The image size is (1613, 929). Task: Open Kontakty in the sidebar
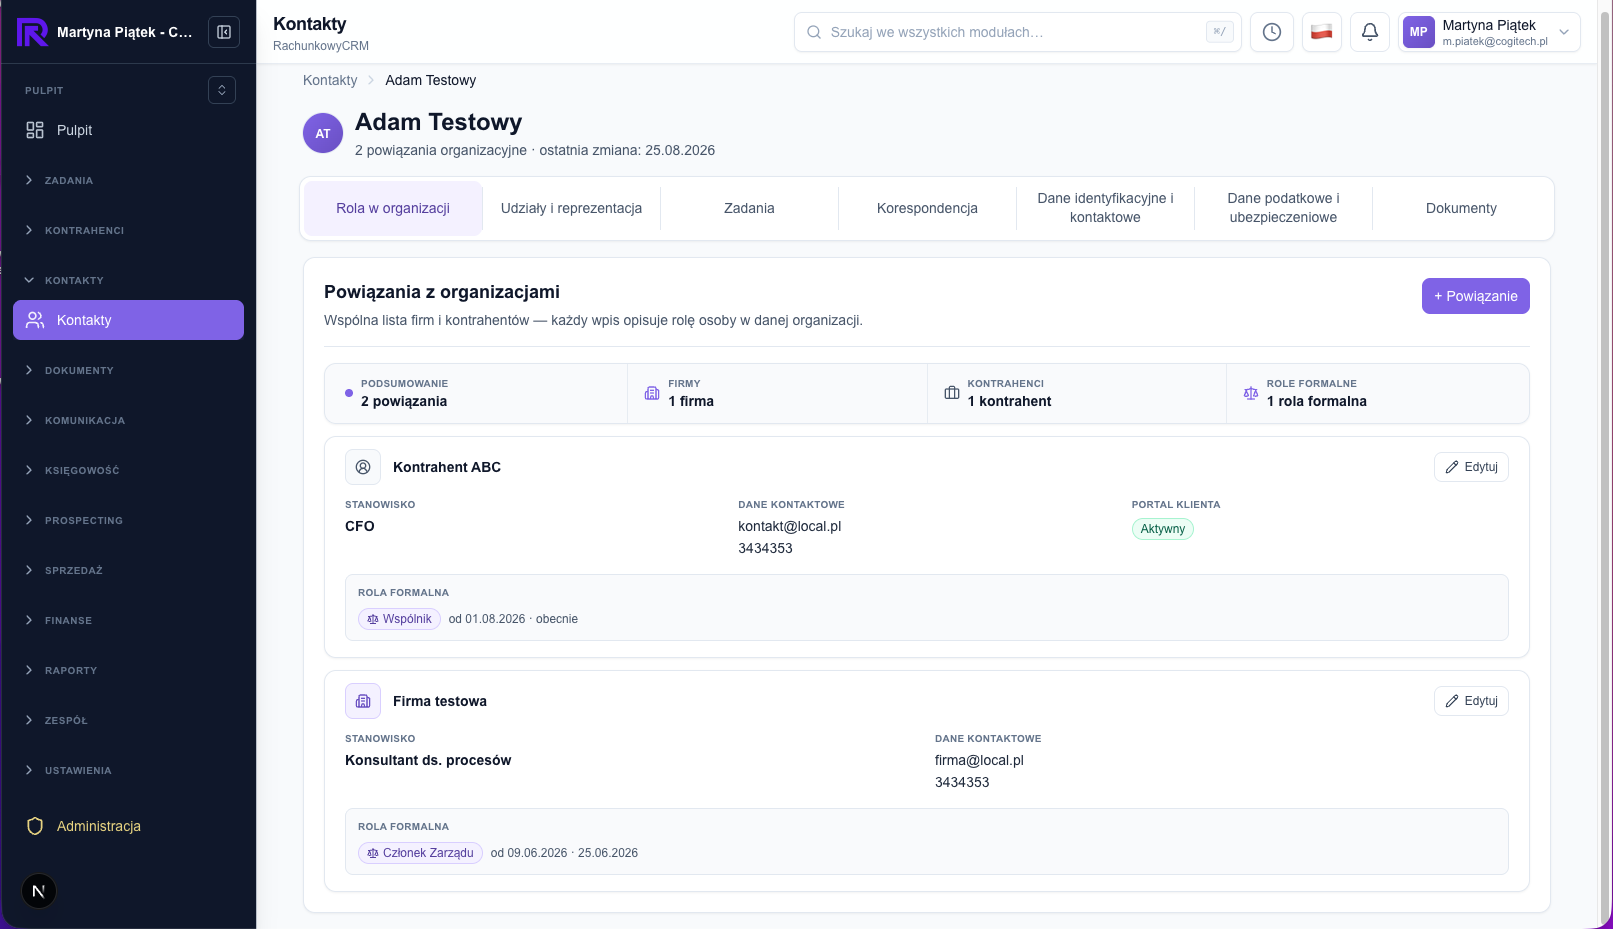(128, 320)
